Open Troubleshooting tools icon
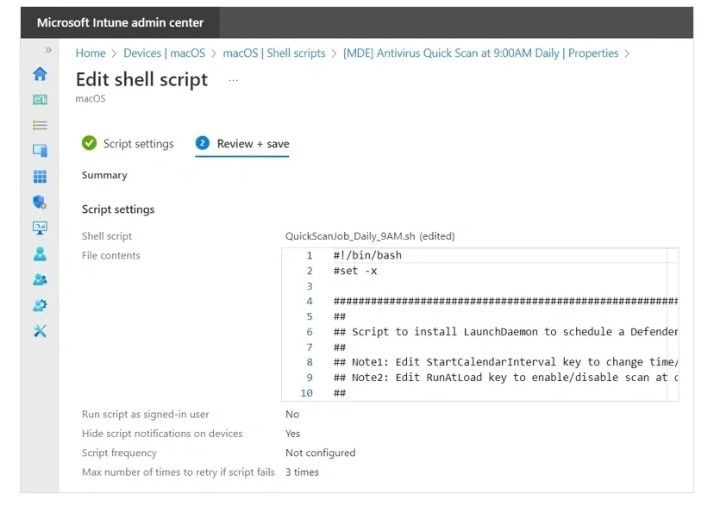Viewport: 720px width, 513px height. pos(40,331)
